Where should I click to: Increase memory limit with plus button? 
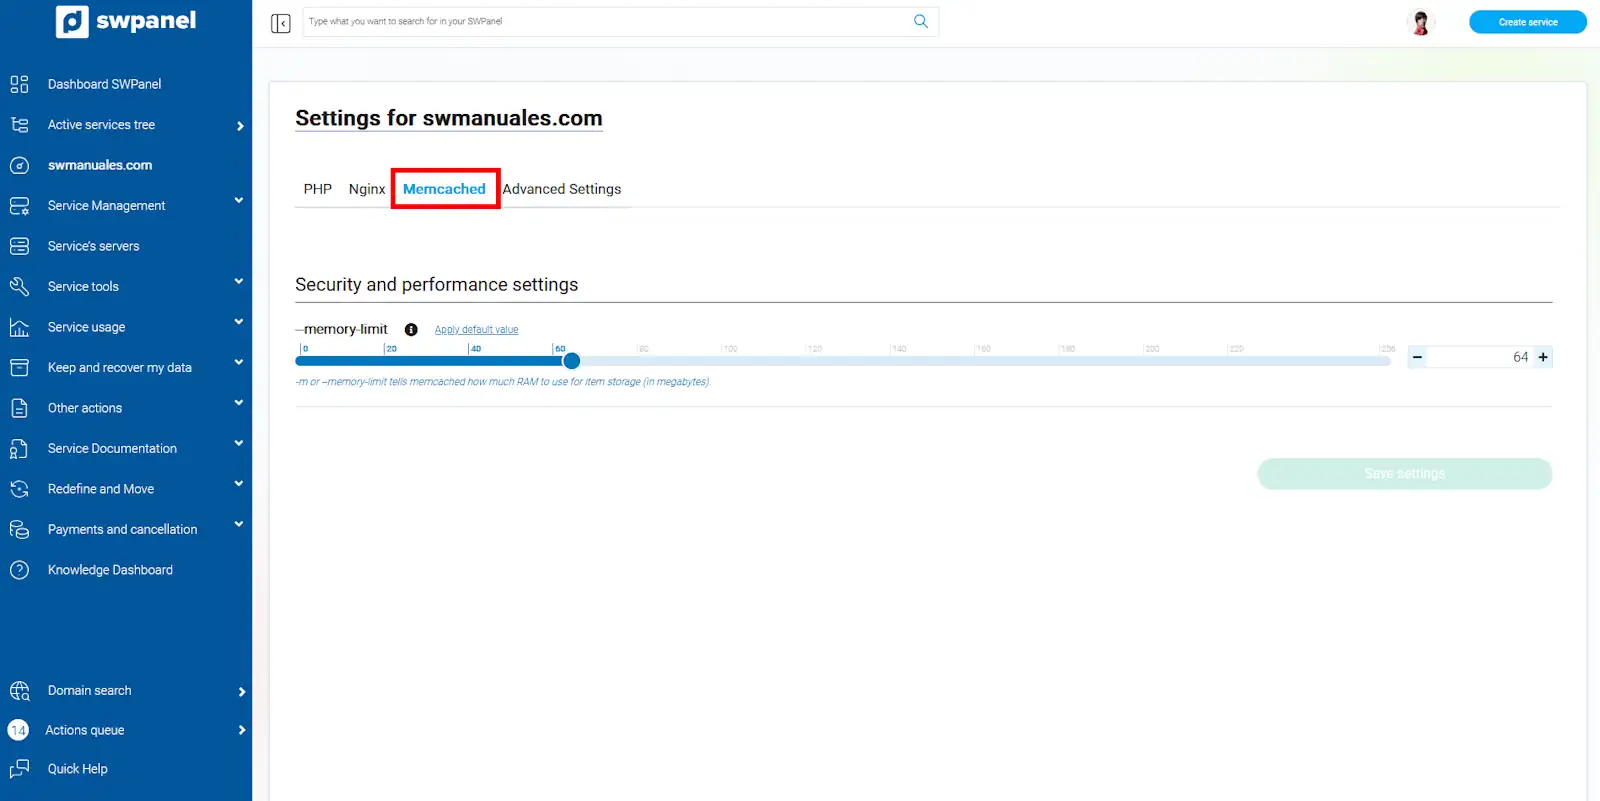pyautogui.click(x=1543, y=357)
